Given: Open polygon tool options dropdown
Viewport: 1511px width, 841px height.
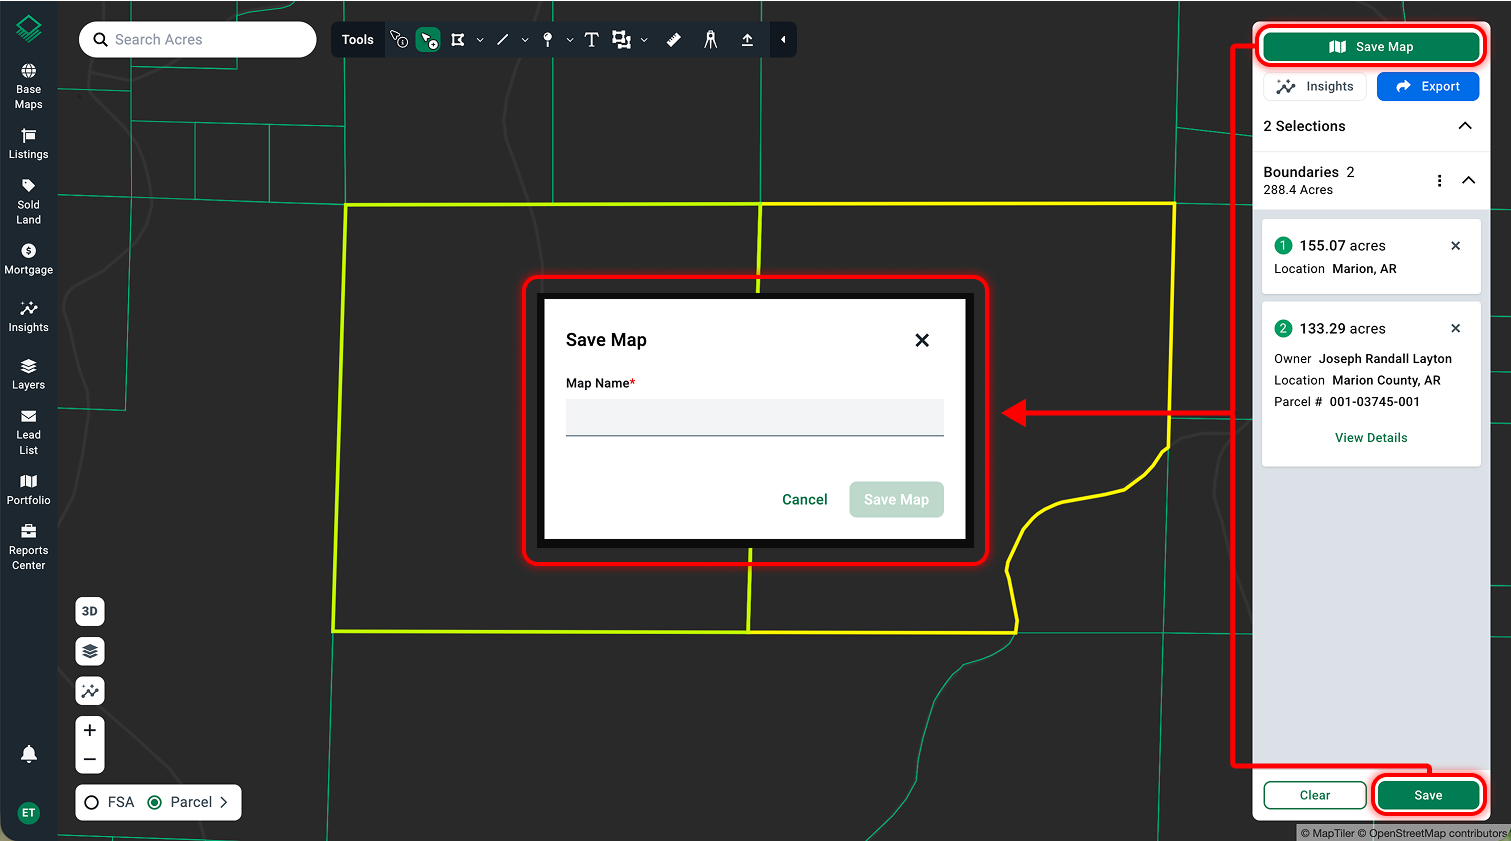Looking at the screenshot, I should coord(480,40).
